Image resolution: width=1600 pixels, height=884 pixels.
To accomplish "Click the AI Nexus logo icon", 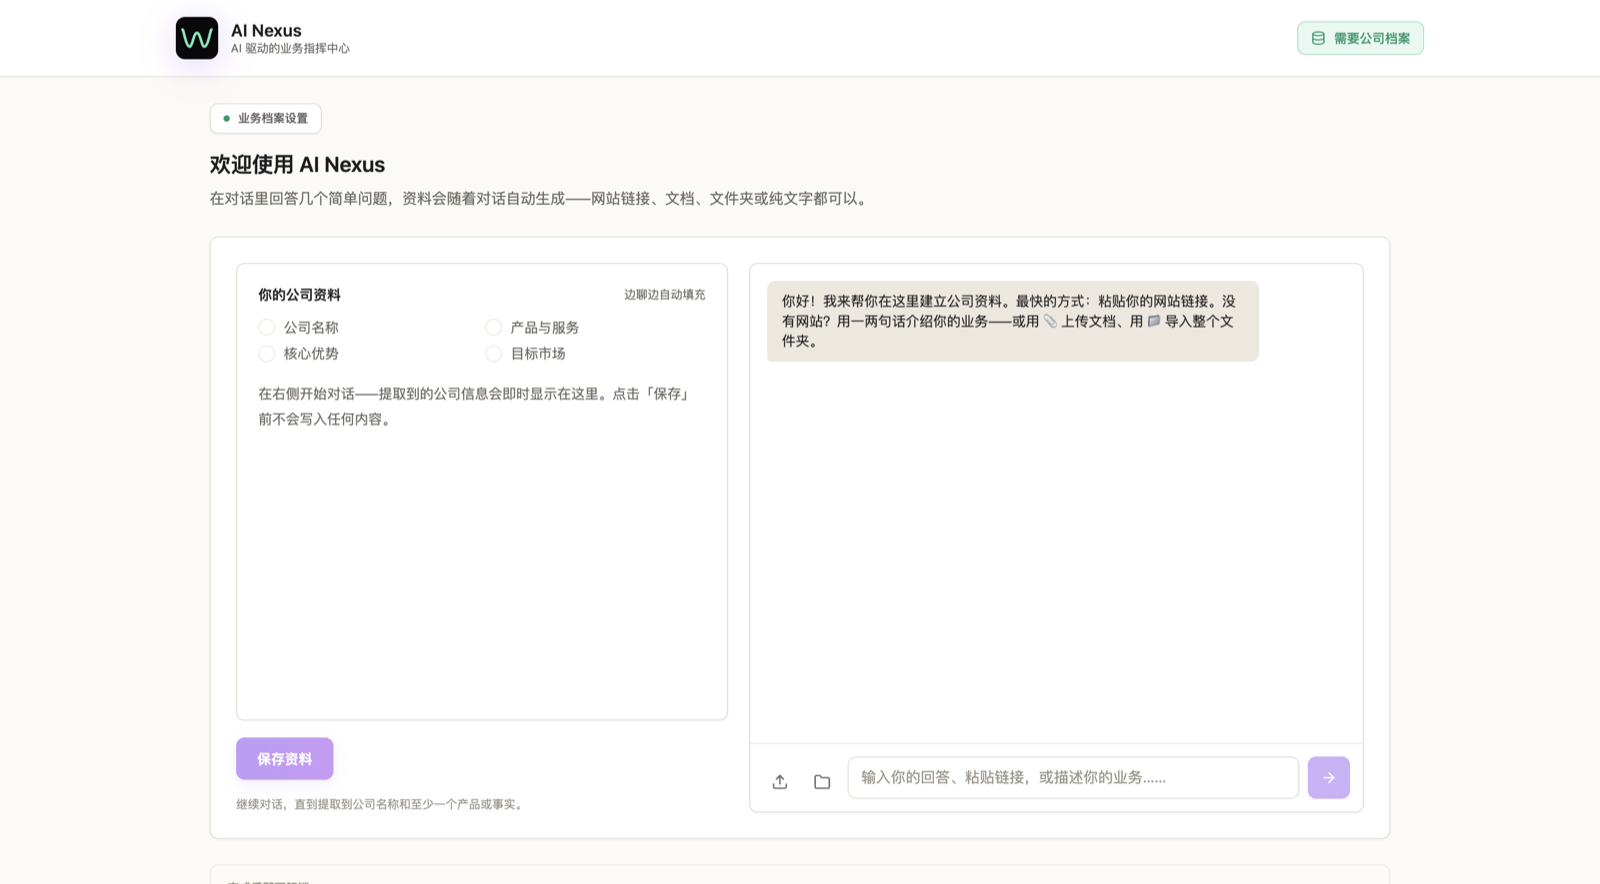I will [x=197, y=38].
